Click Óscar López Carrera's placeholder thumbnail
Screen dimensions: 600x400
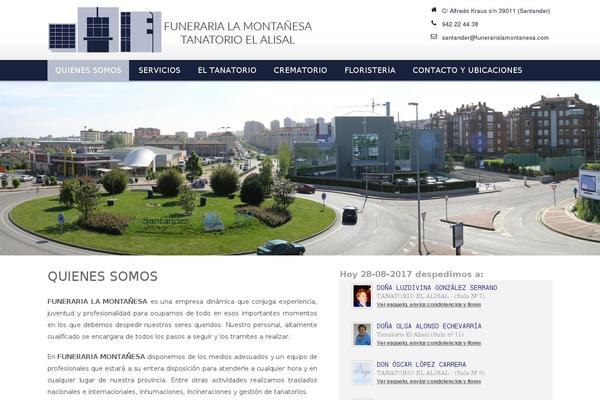362,372
